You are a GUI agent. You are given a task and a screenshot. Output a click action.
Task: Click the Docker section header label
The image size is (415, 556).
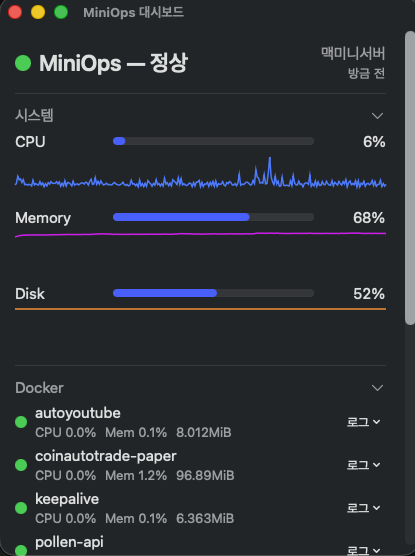pos(39,388)
